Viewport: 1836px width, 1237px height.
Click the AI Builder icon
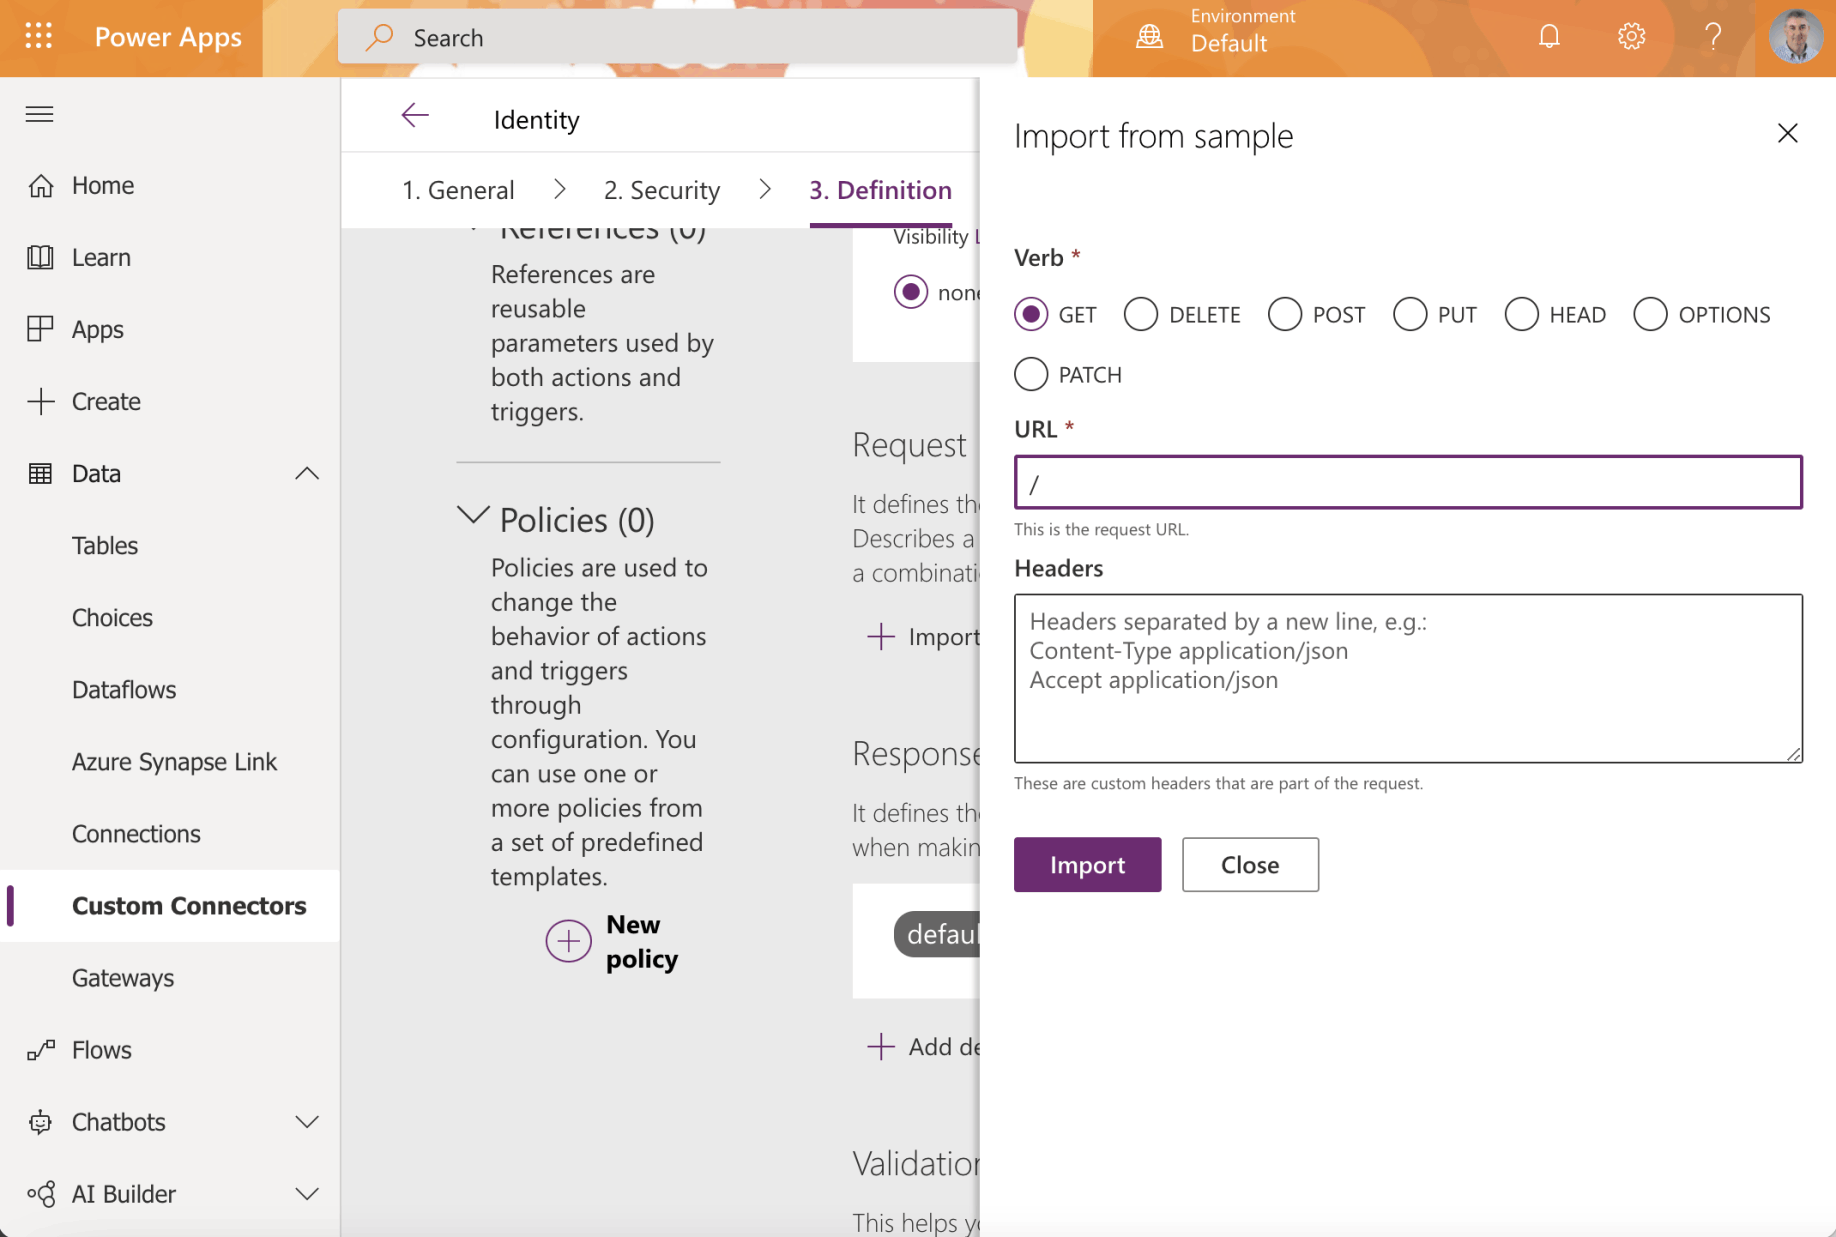[x=40, y=1194]
